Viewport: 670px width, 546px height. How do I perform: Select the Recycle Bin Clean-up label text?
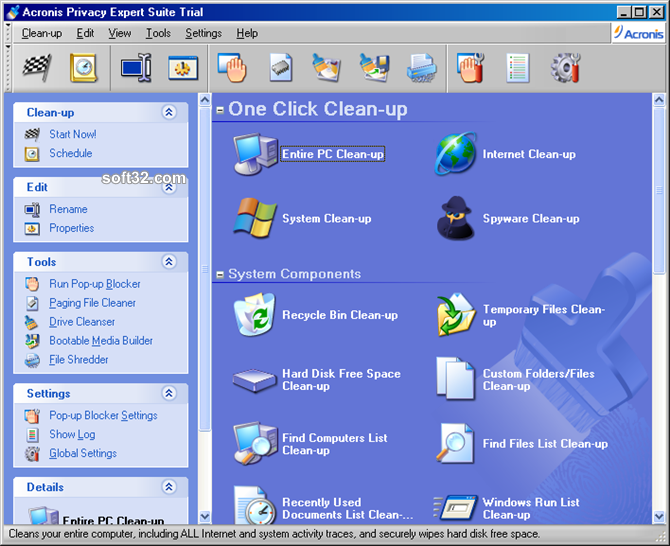[340, 315]
